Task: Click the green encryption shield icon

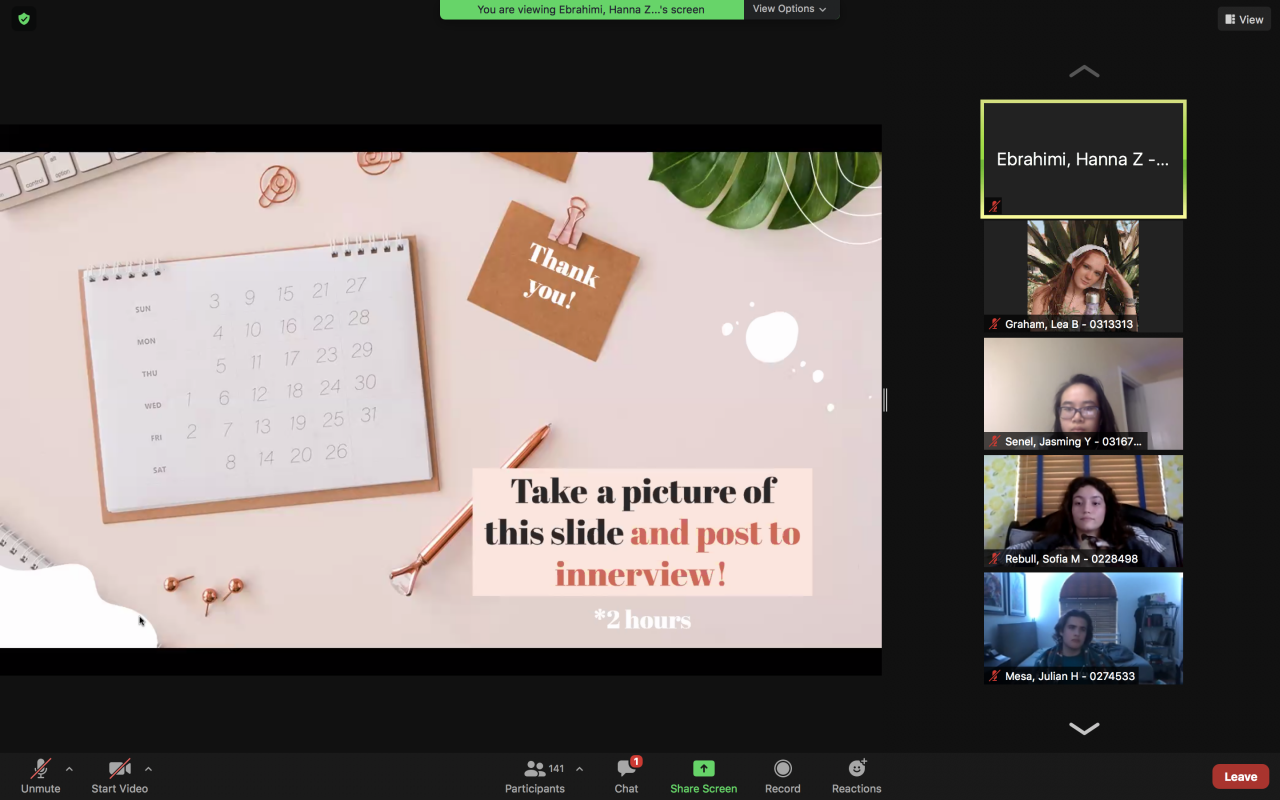Action: (24, 18)
